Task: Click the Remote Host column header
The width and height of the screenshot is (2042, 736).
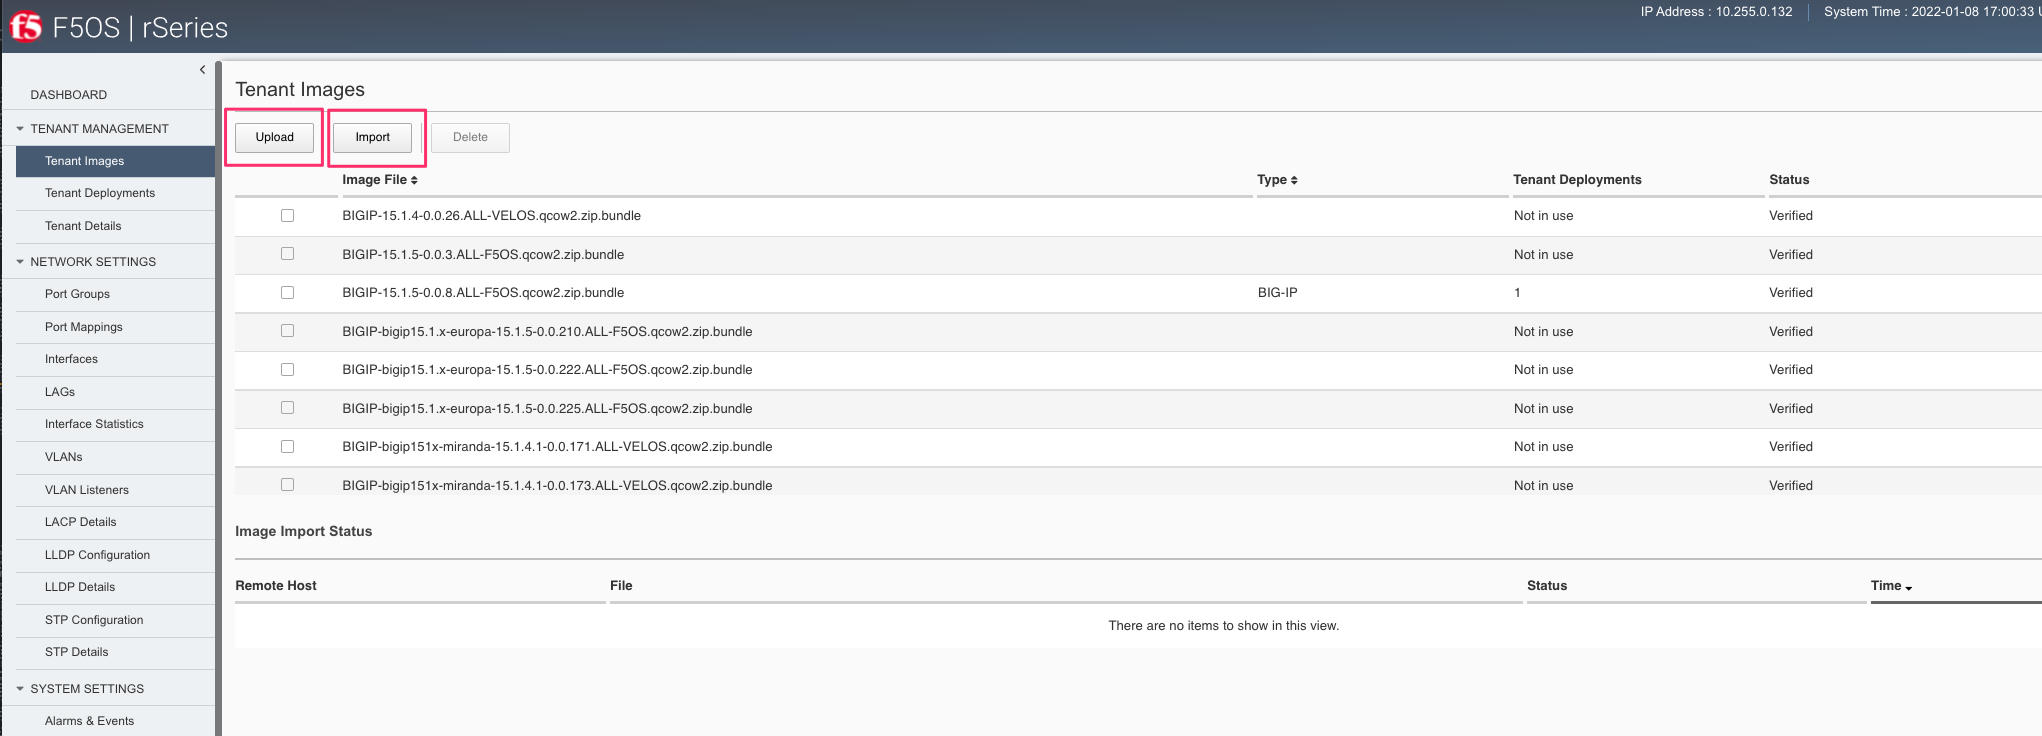Action: (x=276, y=586)
